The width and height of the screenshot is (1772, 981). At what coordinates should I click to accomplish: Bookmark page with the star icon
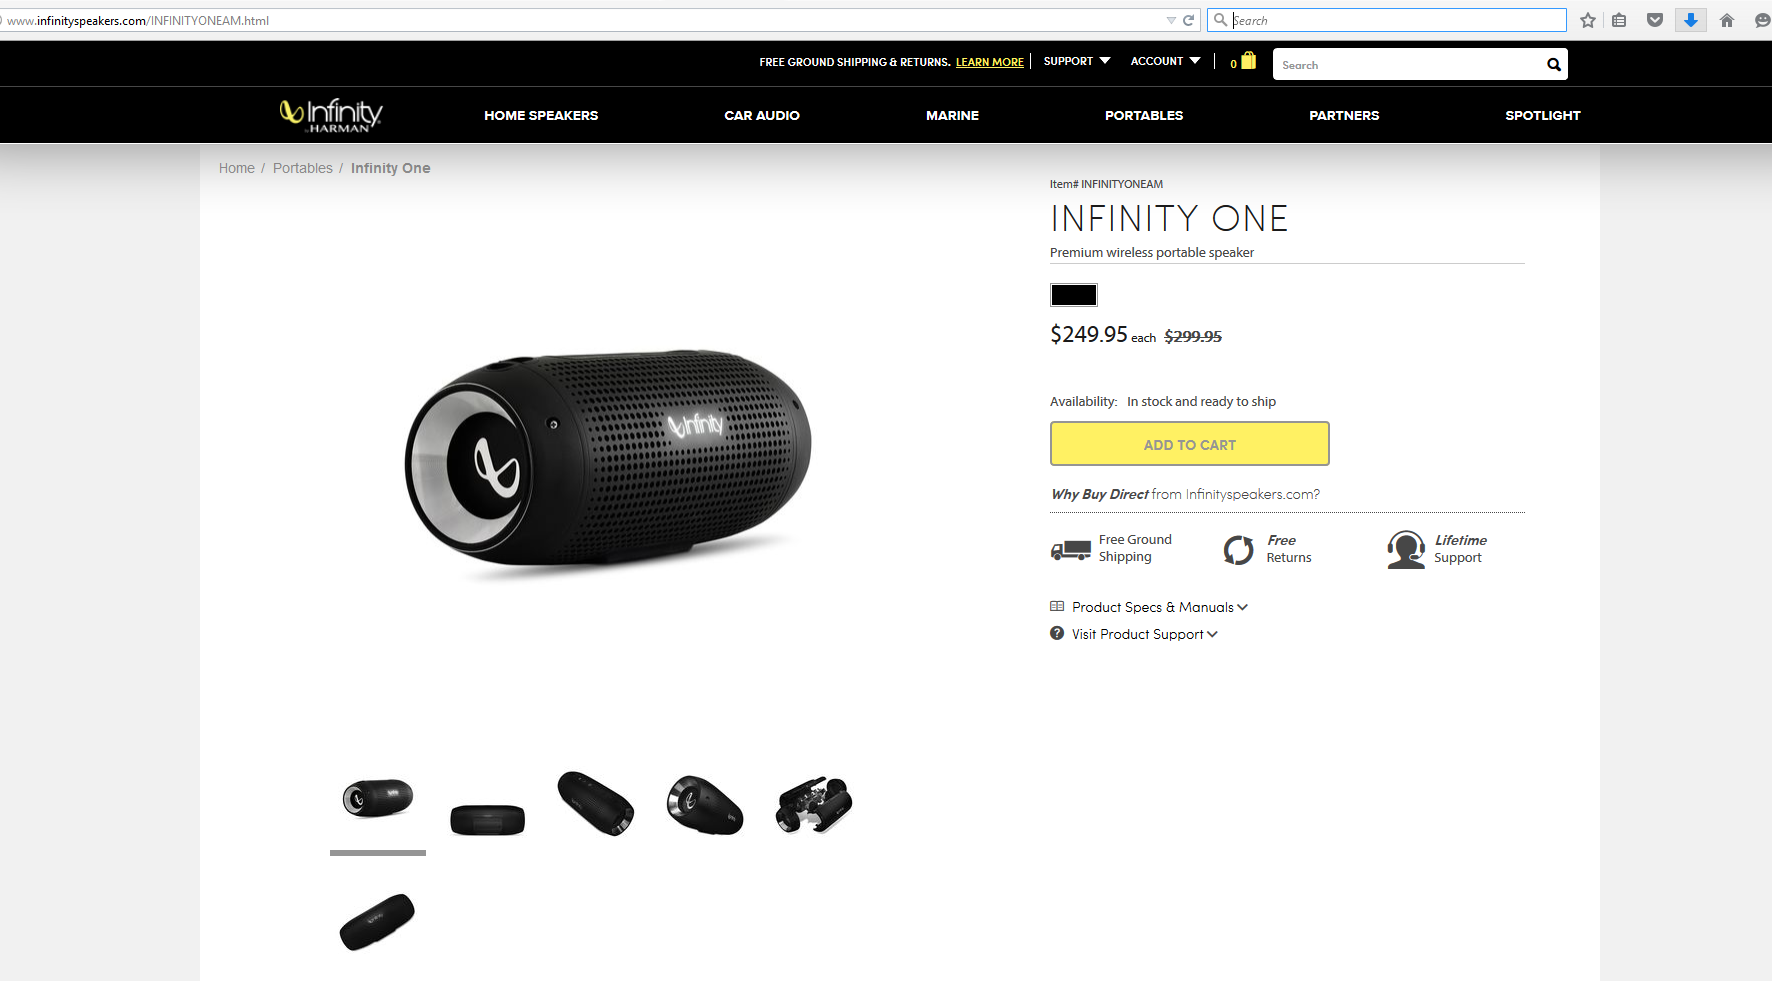tap(1588, 20)
